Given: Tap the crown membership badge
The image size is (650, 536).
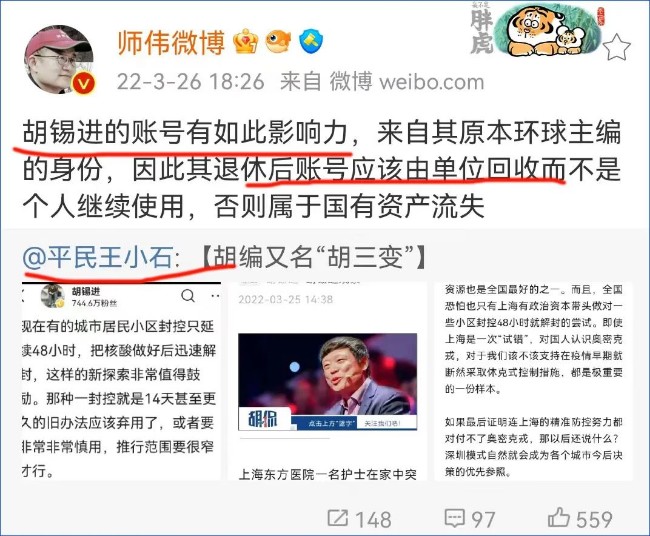Looking at the screenshot, I should pyautogui.click(x=245, y=41).
